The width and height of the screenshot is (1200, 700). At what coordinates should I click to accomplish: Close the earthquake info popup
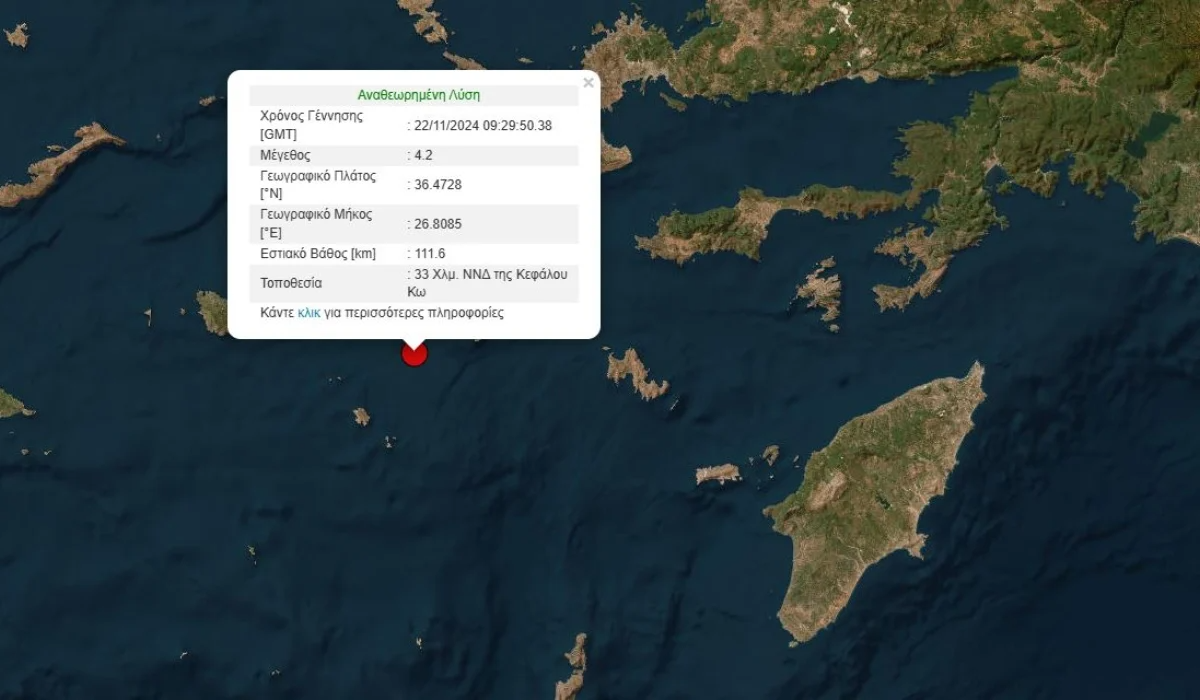tap(588, 83)
